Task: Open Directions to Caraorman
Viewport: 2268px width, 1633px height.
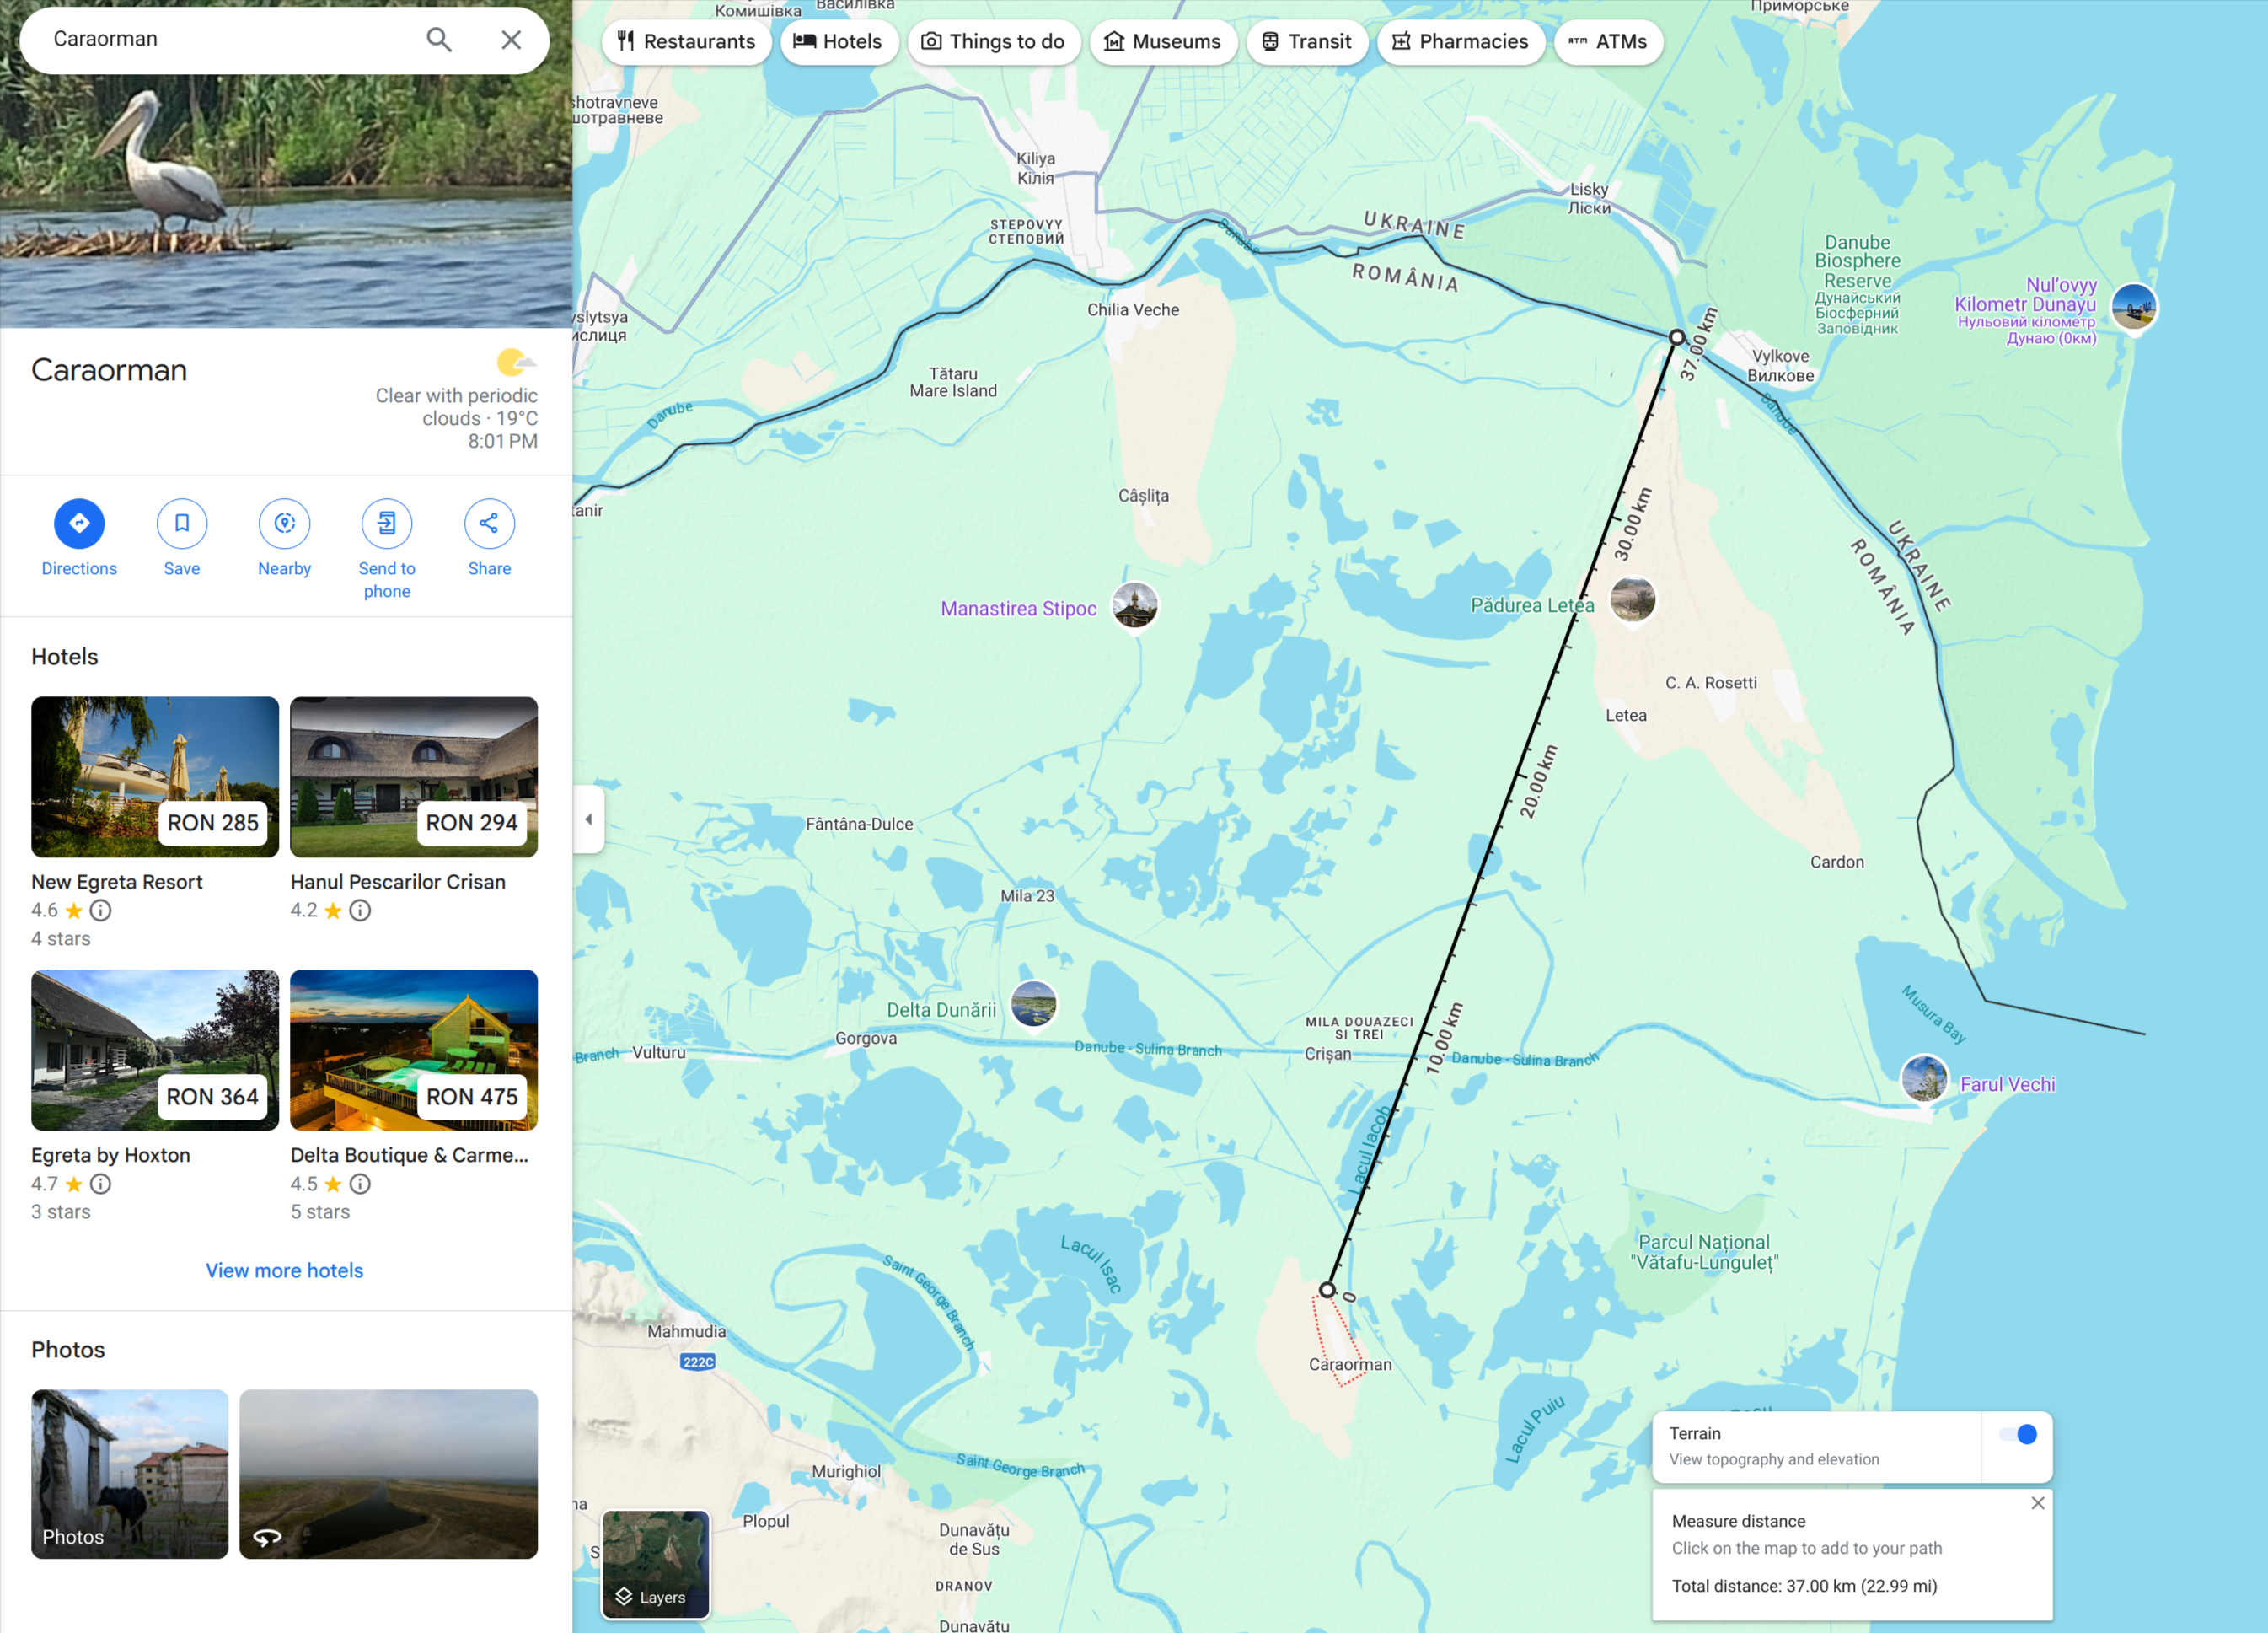Action: [x=79, y=523]
